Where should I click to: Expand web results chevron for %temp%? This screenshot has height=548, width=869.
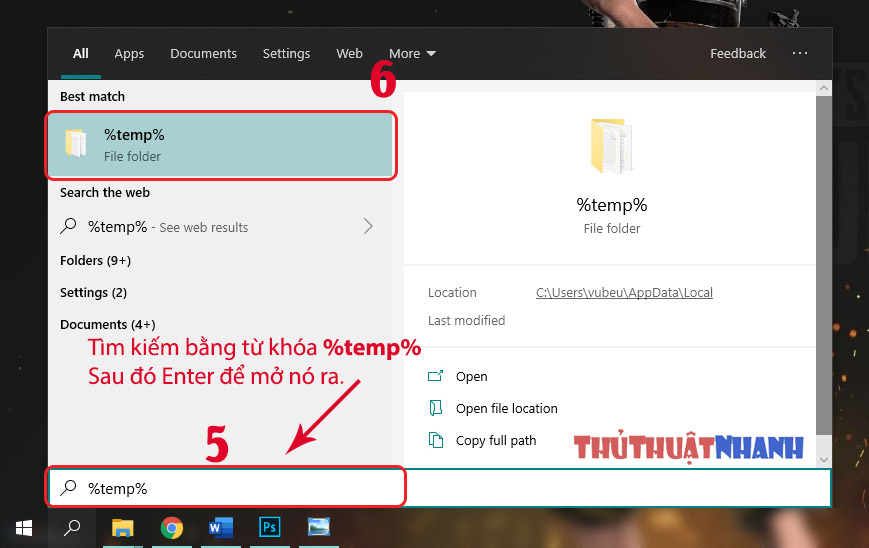point(368,226)
